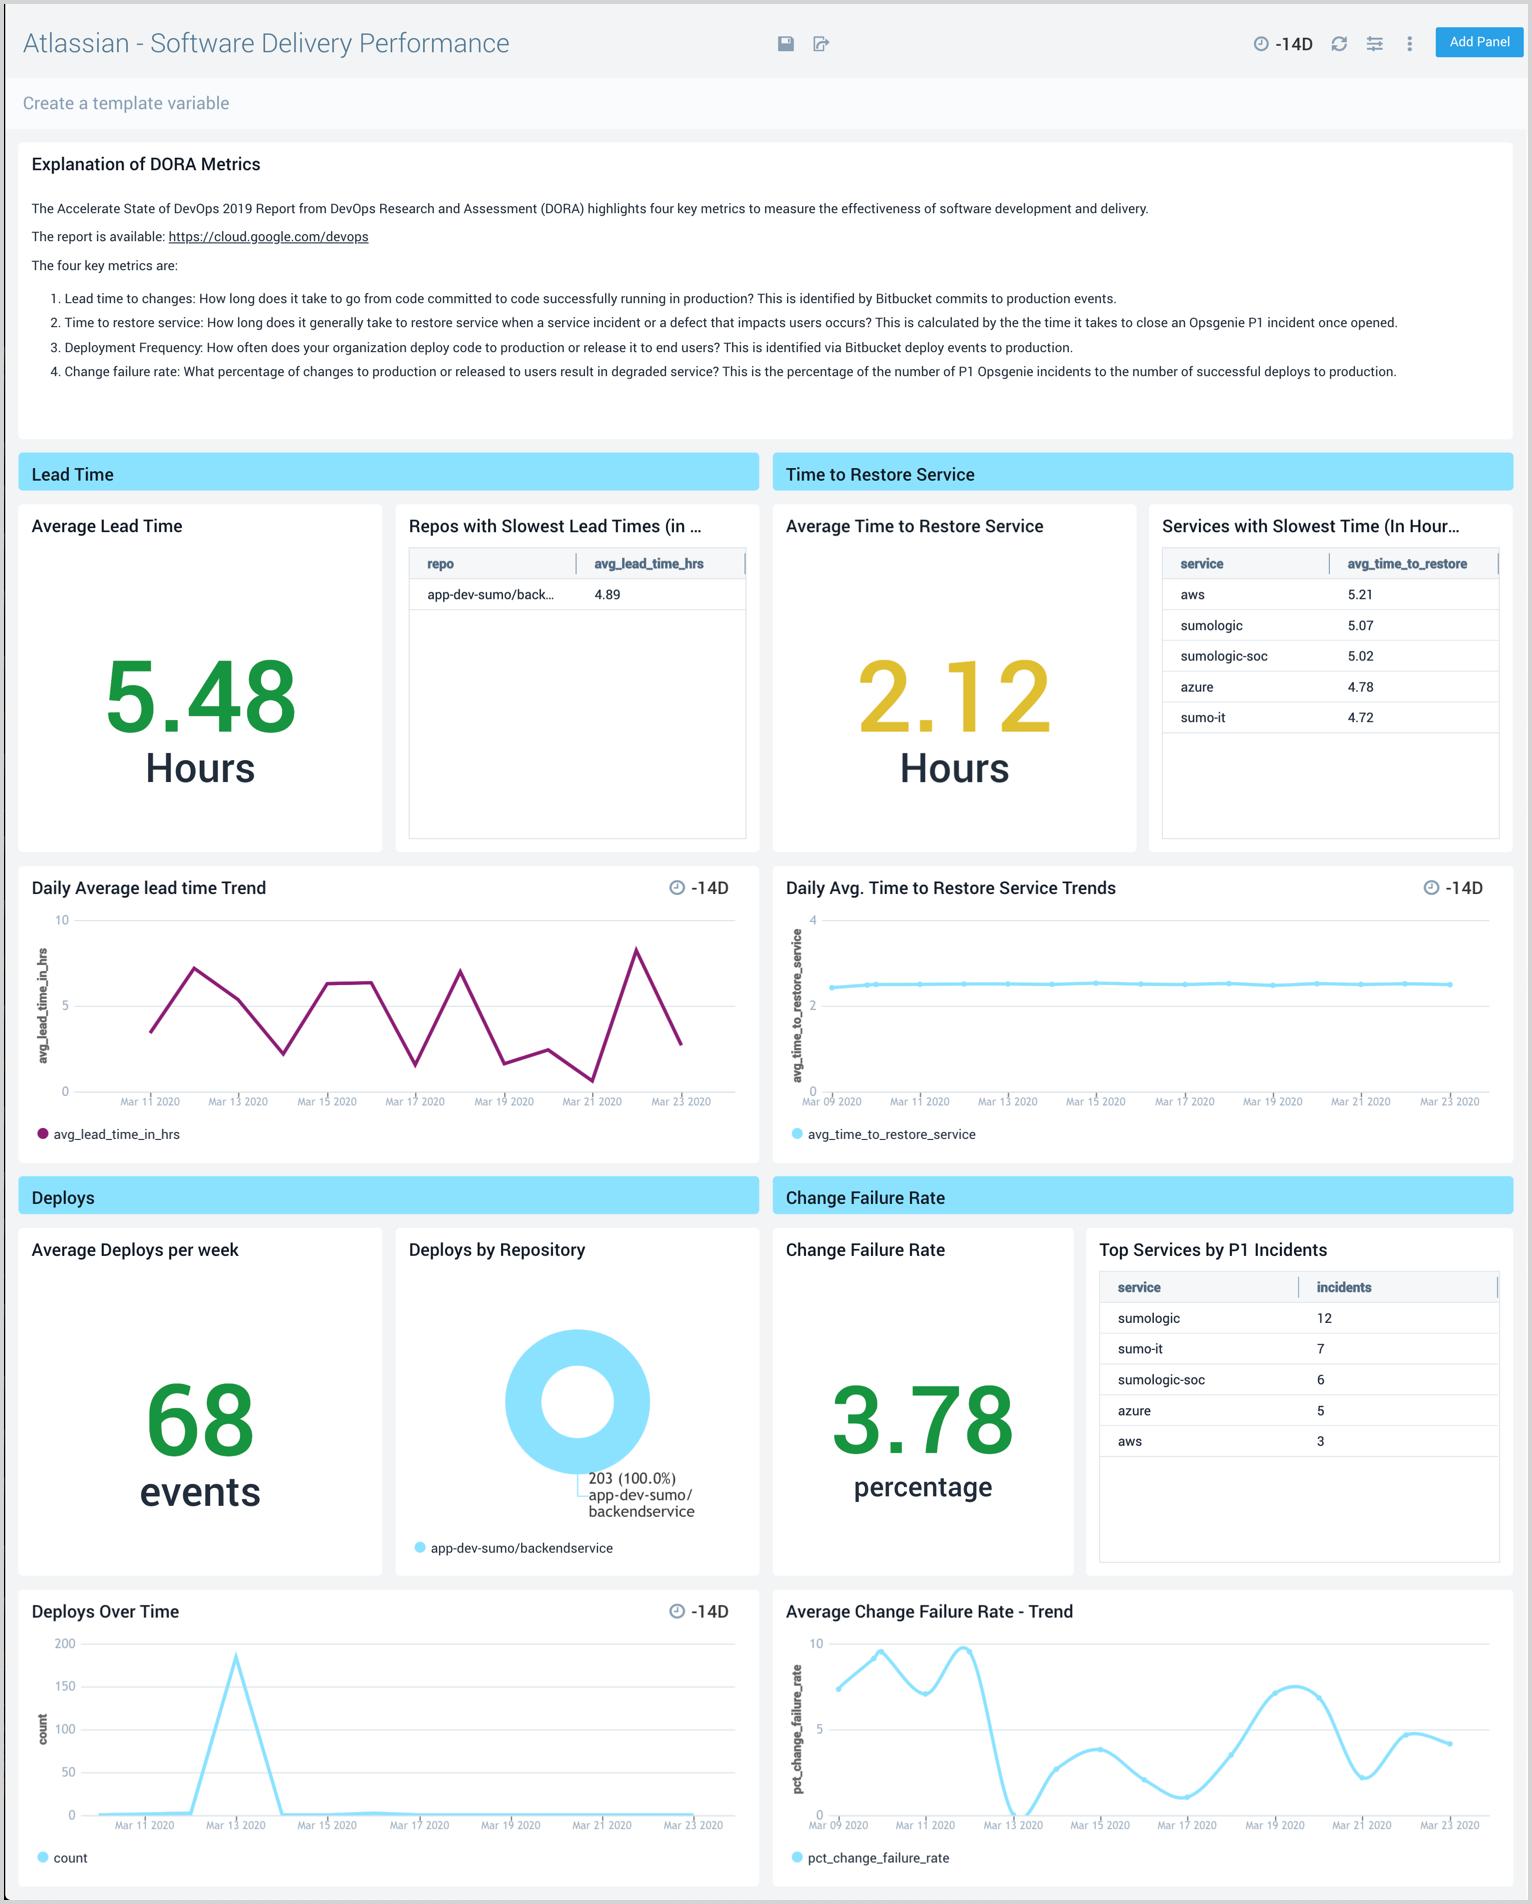Select the azure row with 5 incidents
The height and width of the screenshot is (1904, 1532).
pos(1299,1411)
